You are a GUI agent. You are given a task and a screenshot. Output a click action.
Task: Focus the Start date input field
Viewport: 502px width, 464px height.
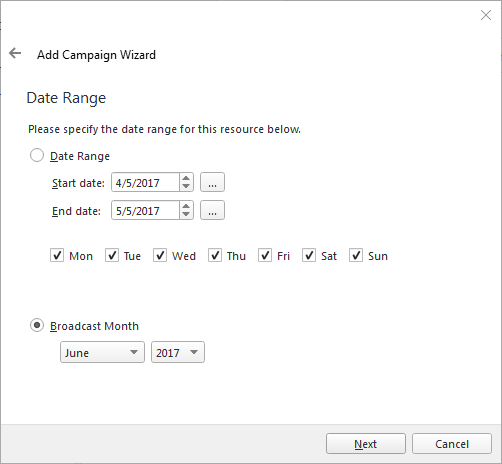coord(146,182)
